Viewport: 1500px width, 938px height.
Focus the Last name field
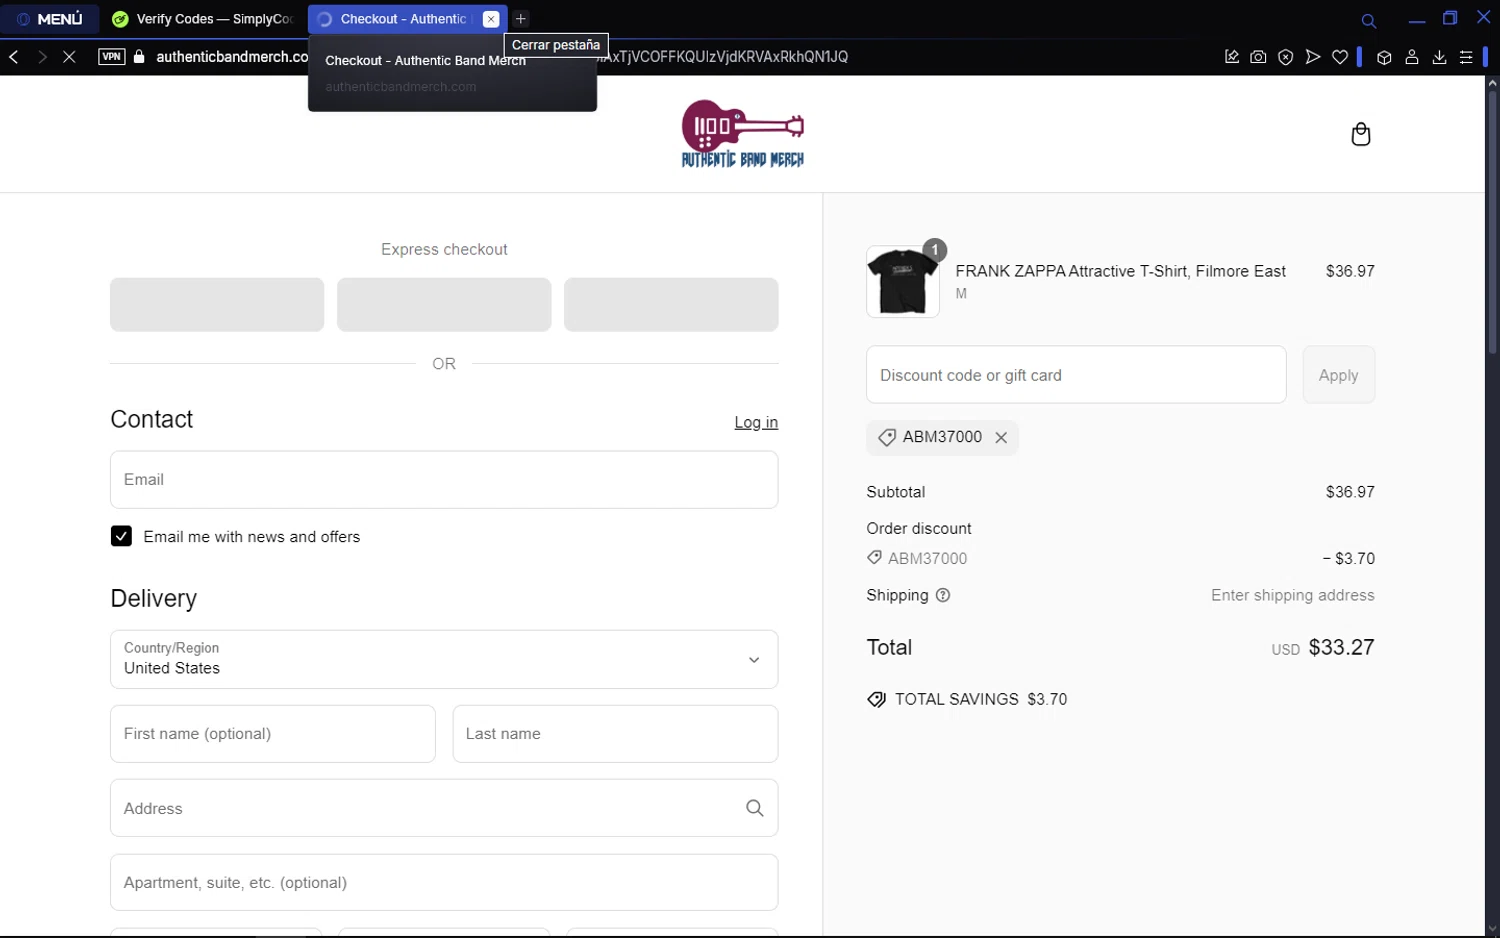615,733
